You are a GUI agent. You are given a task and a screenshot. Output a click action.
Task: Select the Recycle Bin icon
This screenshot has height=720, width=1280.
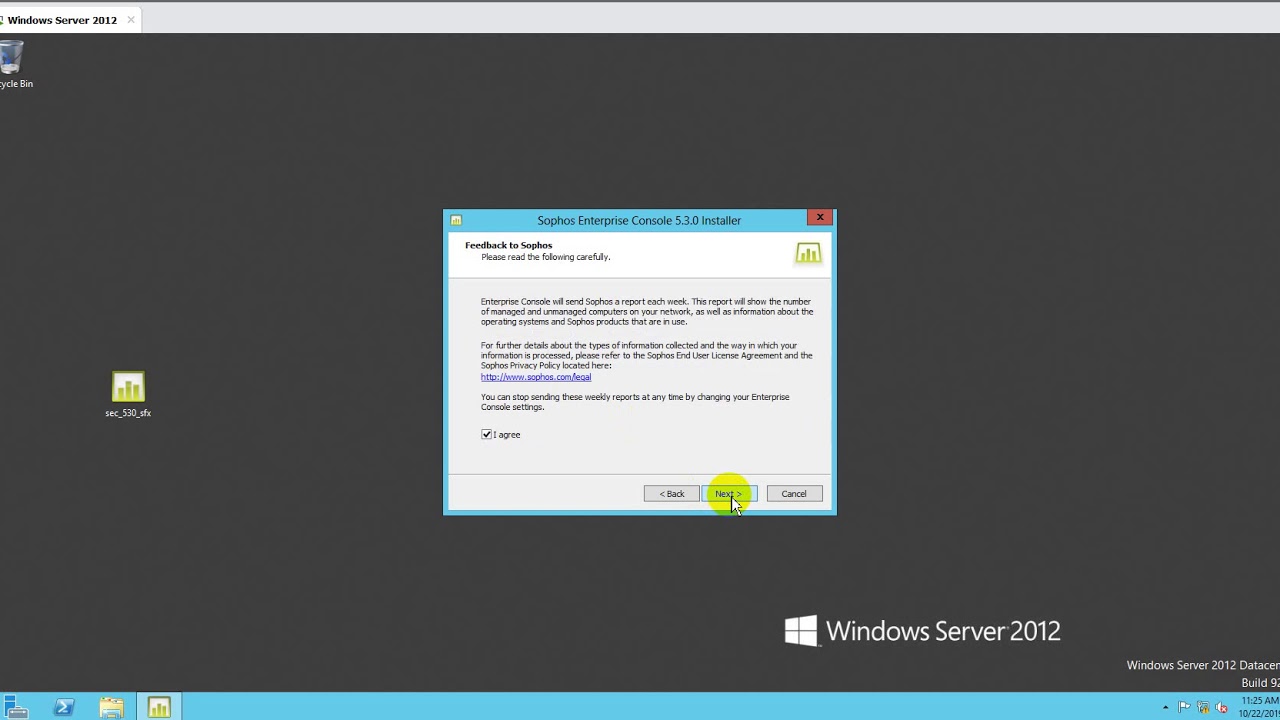14,65
